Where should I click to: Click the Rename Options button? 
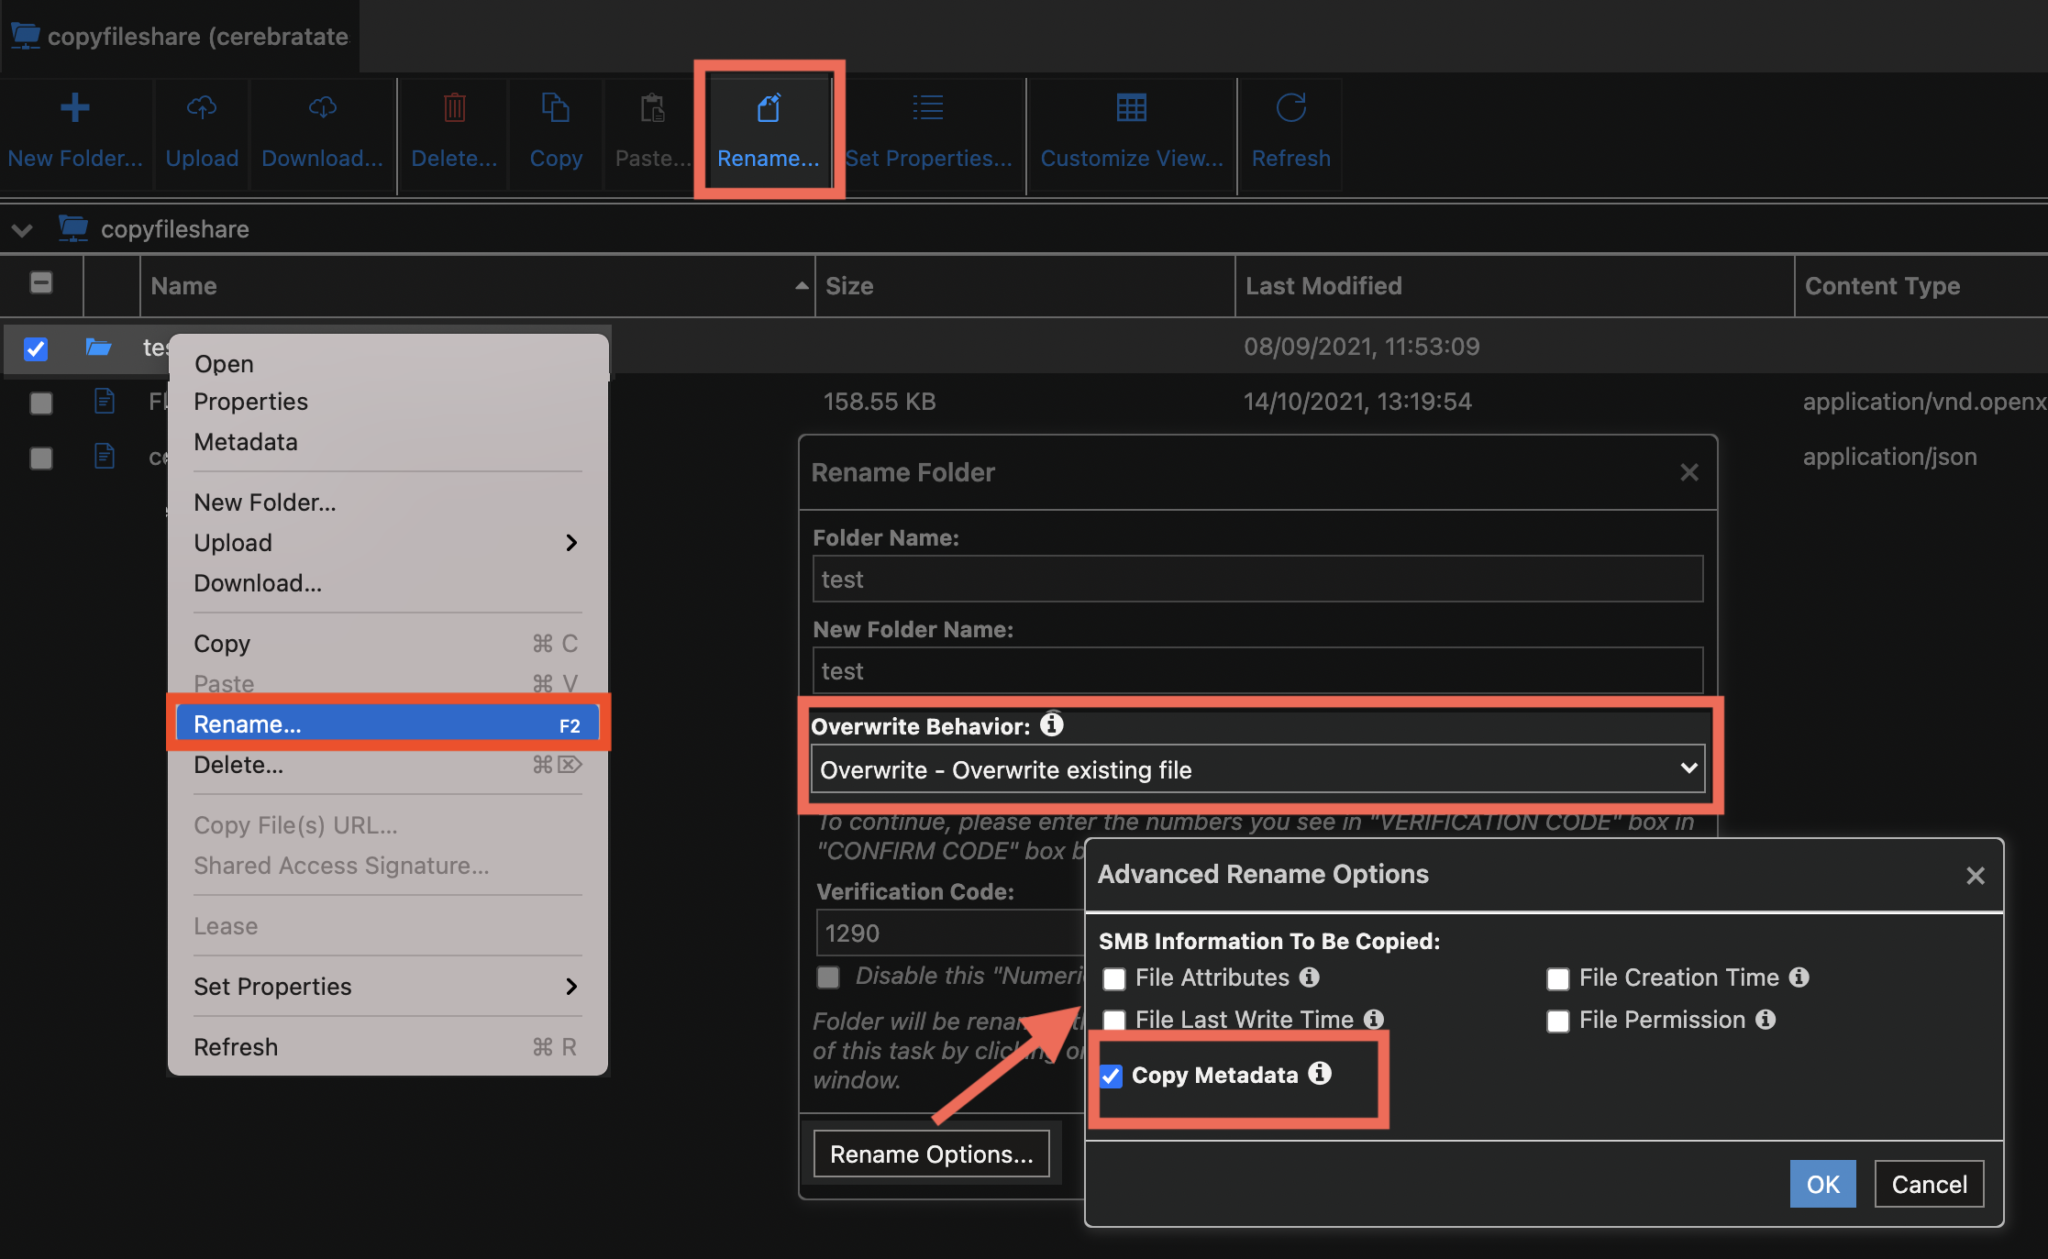coord(930,1153)
